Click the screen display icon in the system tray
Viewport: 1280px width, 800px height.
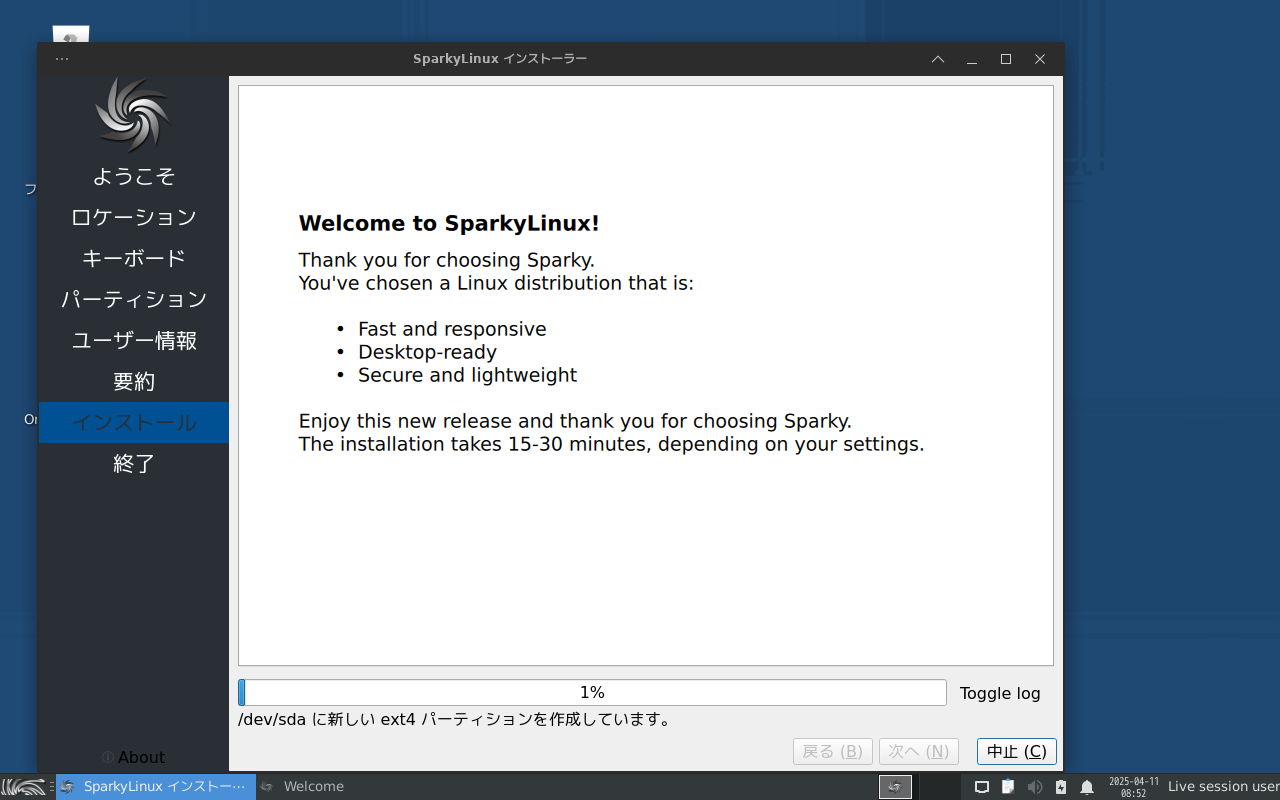pyautogui.click(x=982, y=787)
